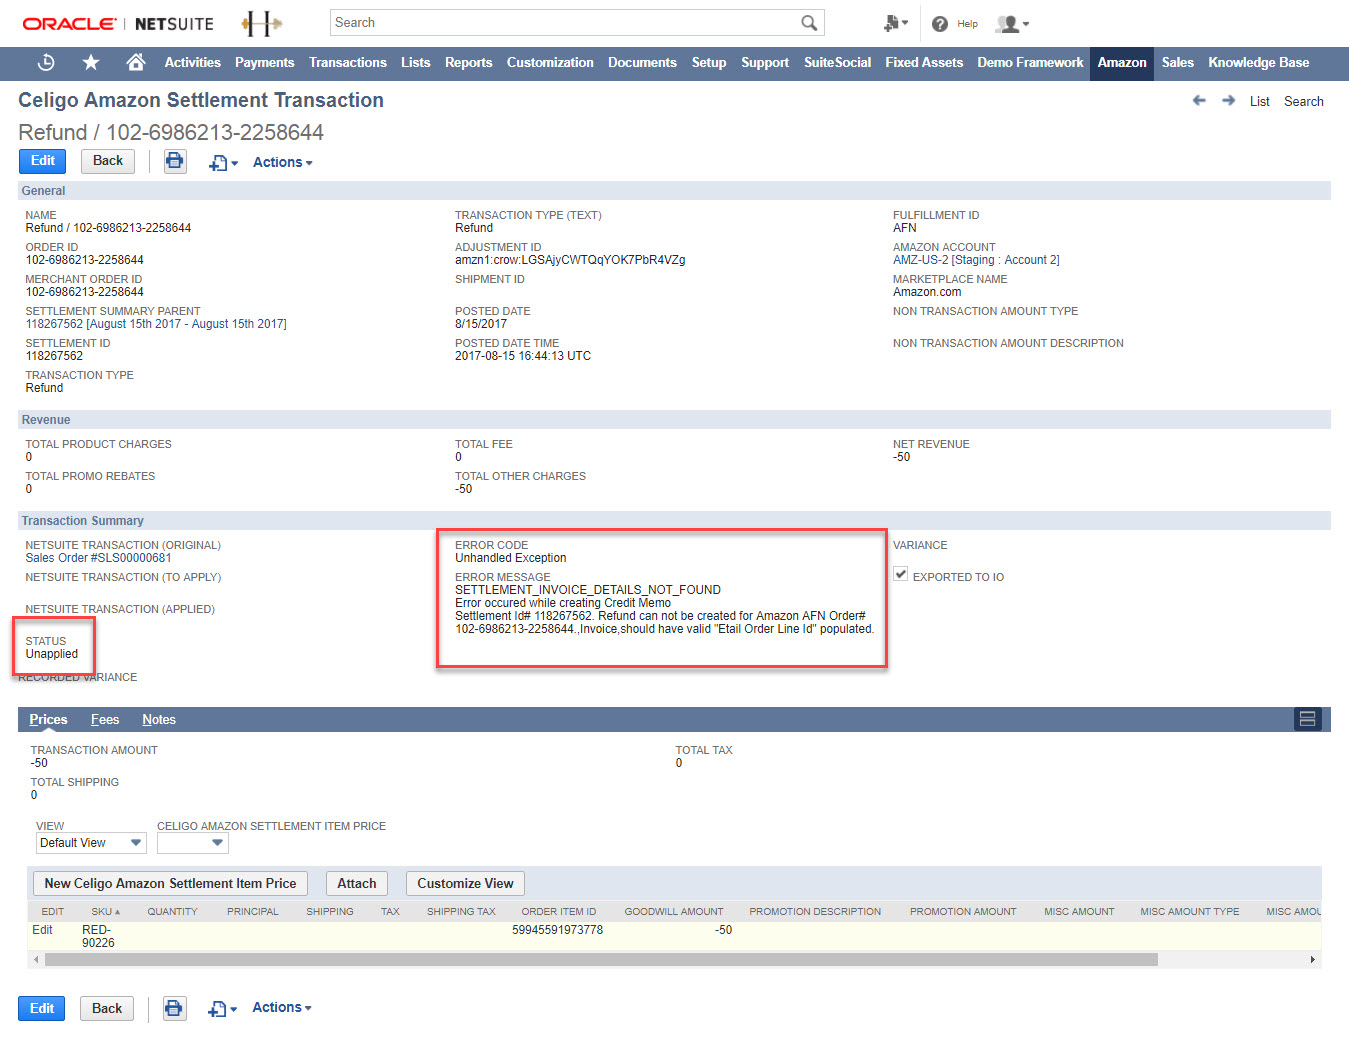Switch to the Prices subtab
Image resolution: width=1349 pixels, height=1042 pixels.
(48, 719)
